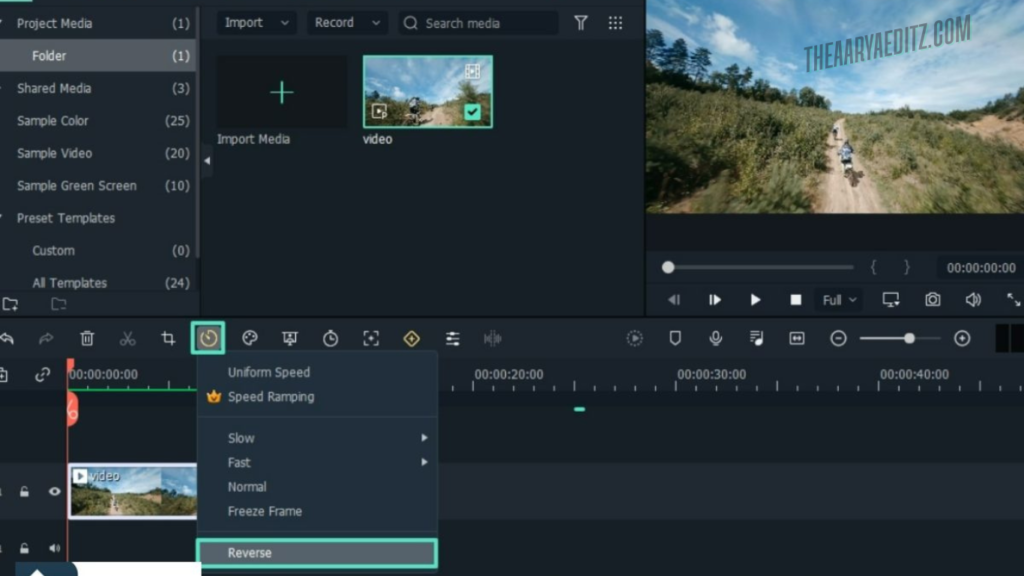Take a snapshot with the camera icon
Viewport: 1024px width, 576px height.
tap(934, 299)
